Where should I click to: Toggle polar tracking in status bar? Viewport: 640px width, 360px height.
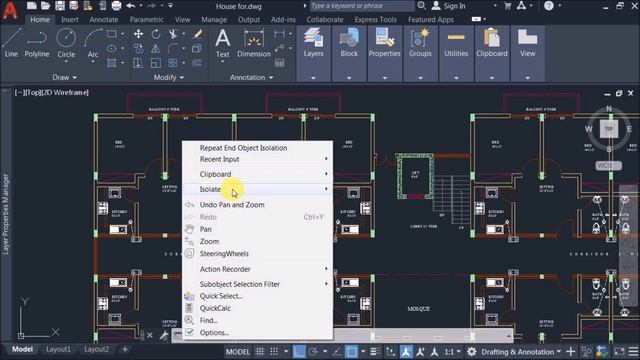click(x=313, y=351)
